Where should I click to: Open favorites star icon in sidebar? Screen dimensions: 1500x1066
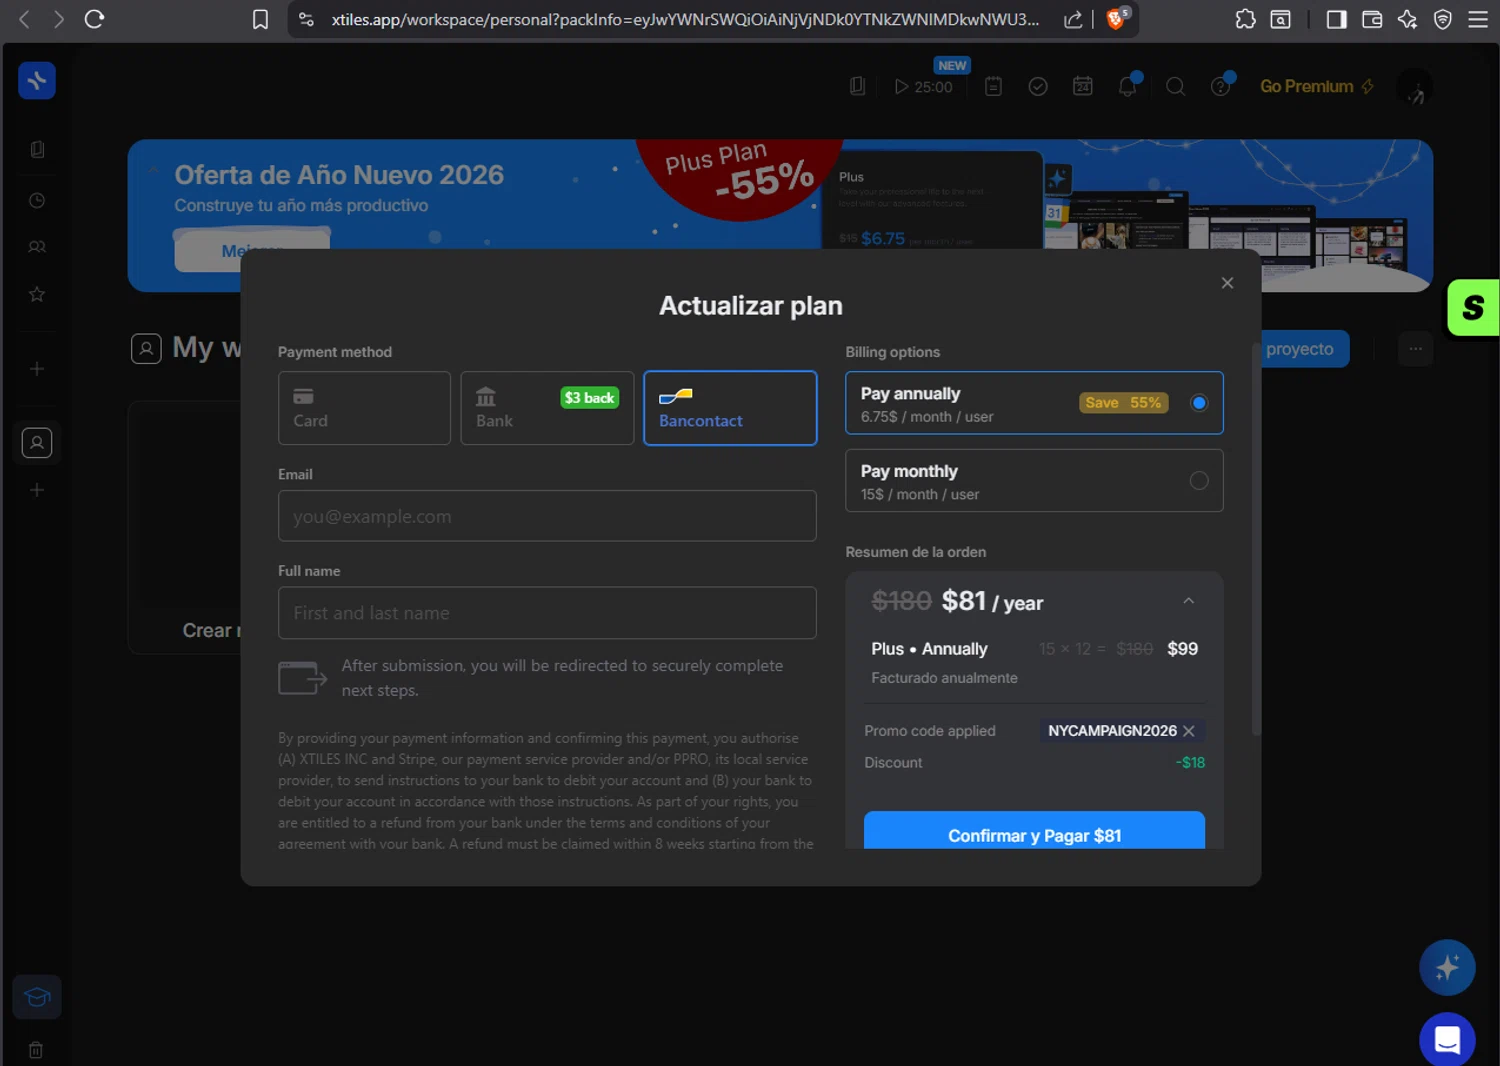(x=37, y=294)
